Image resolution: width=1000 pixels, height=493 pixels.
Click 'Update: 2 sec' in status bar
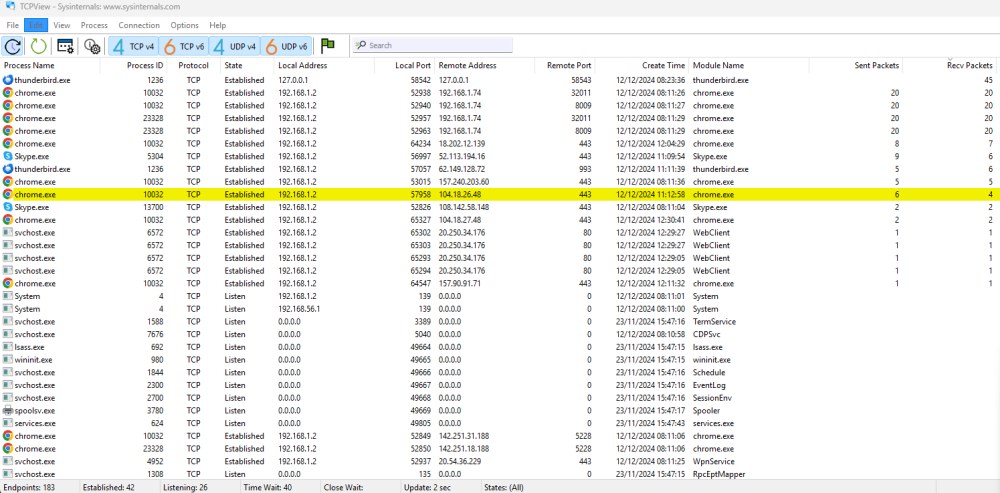point(427,487)
